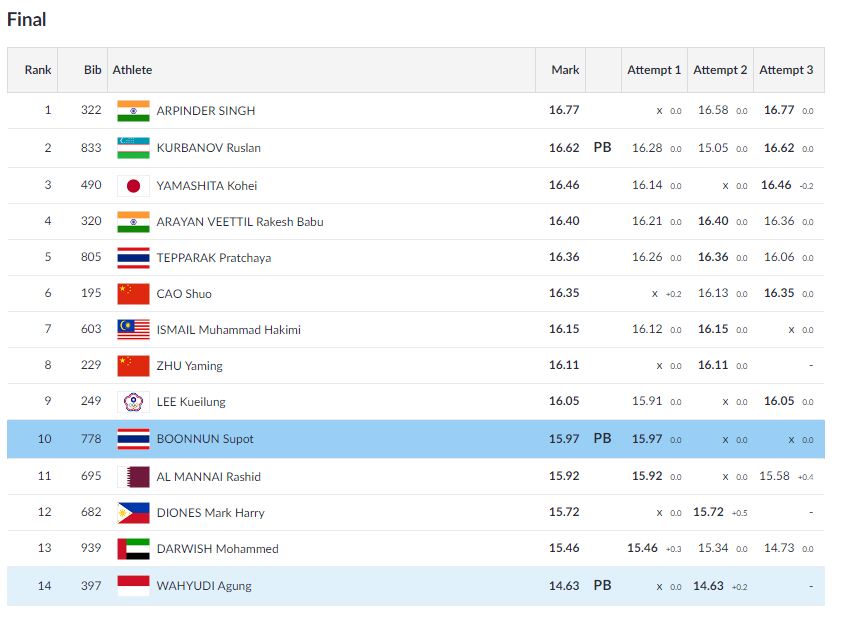Viewport: 848px width, 628px height.
Task: Click China flag beside CAO Shuo
Action: tap(133, 294)
